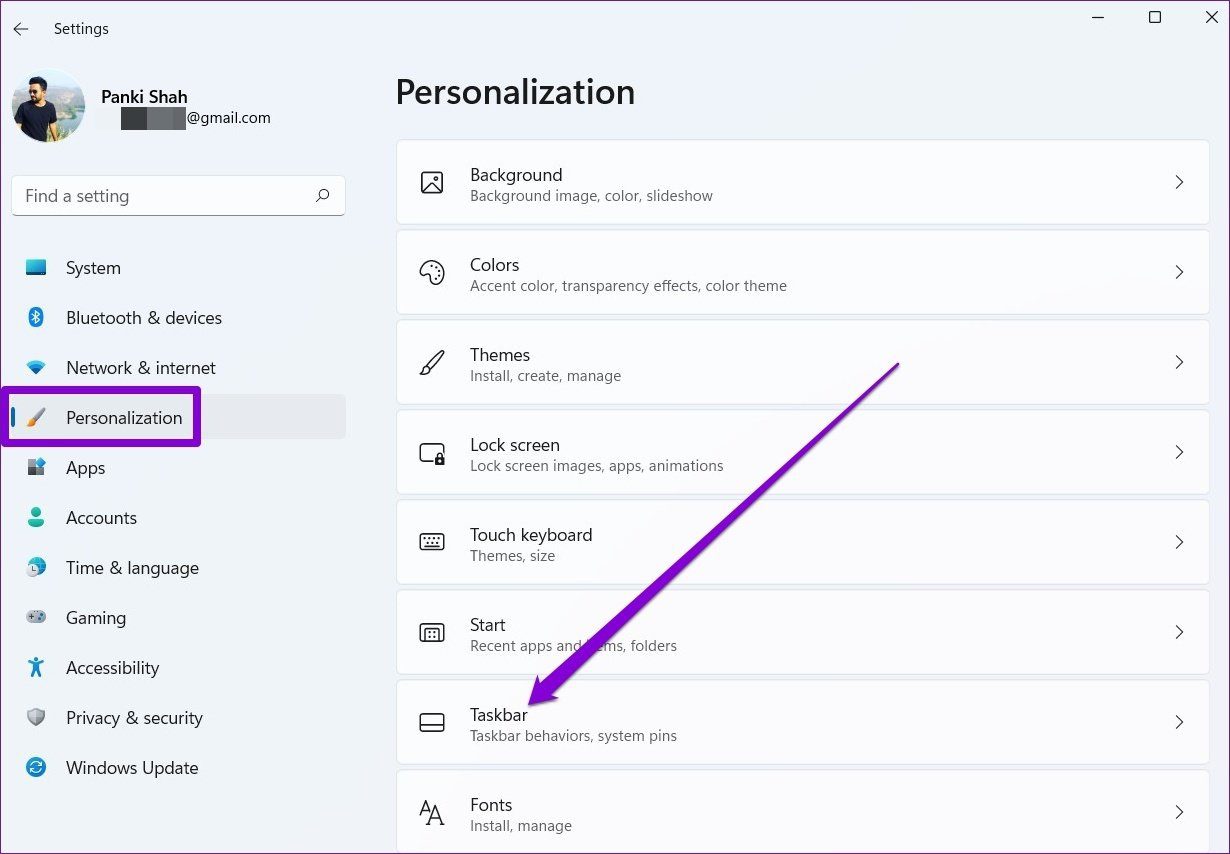Open the Accounts settings section
1230x854 pixels.
pyautogui.click(x=178, y=518)
